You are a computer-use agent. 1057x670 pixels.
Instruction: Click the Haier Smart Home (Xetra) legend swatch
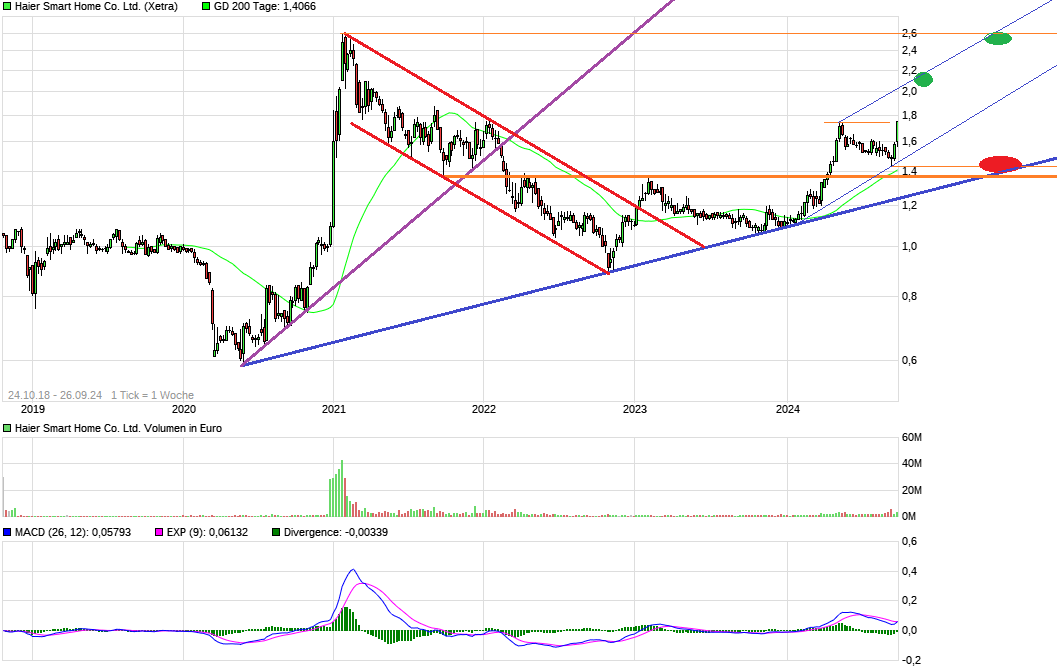click(x=7, y=7)
